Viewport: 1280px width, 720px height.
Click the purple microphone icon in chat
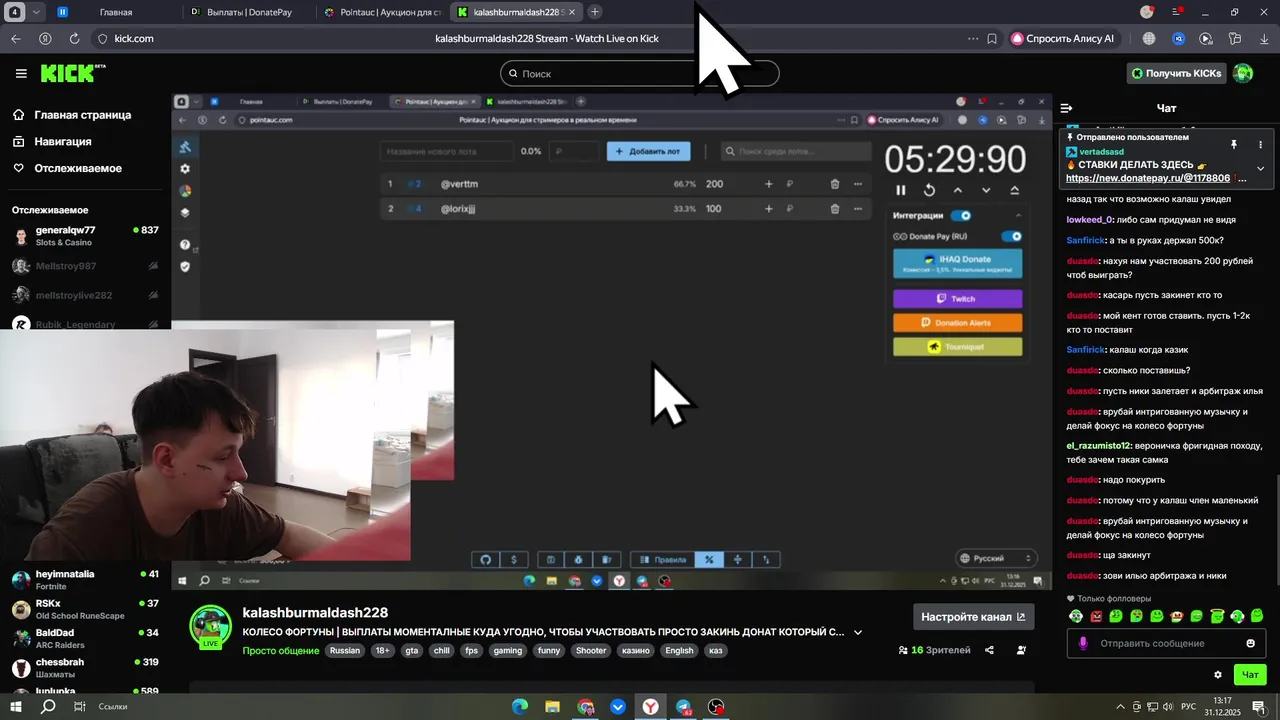(x=1083, y=643)
